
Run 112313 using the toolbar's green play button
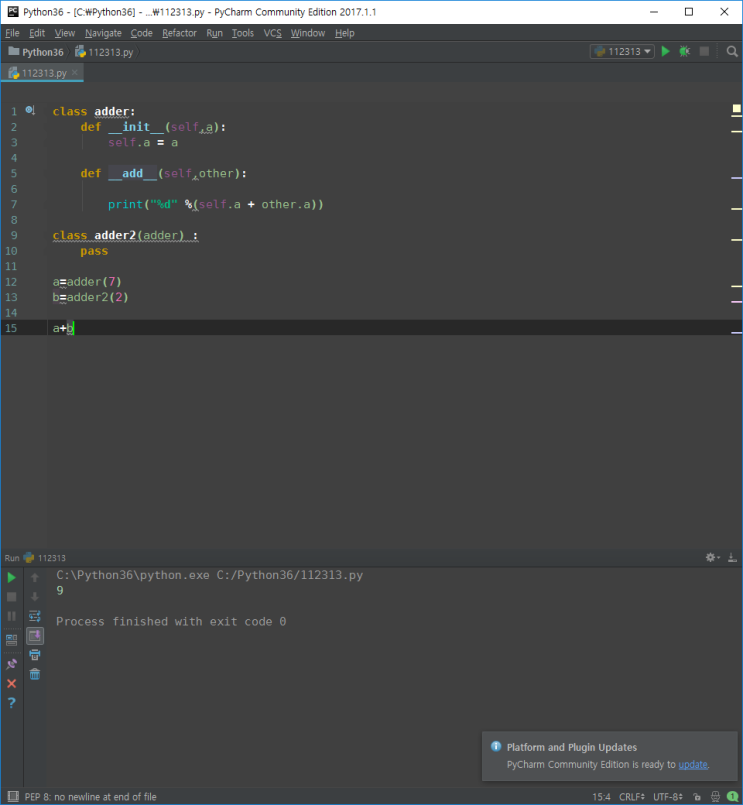666,51
